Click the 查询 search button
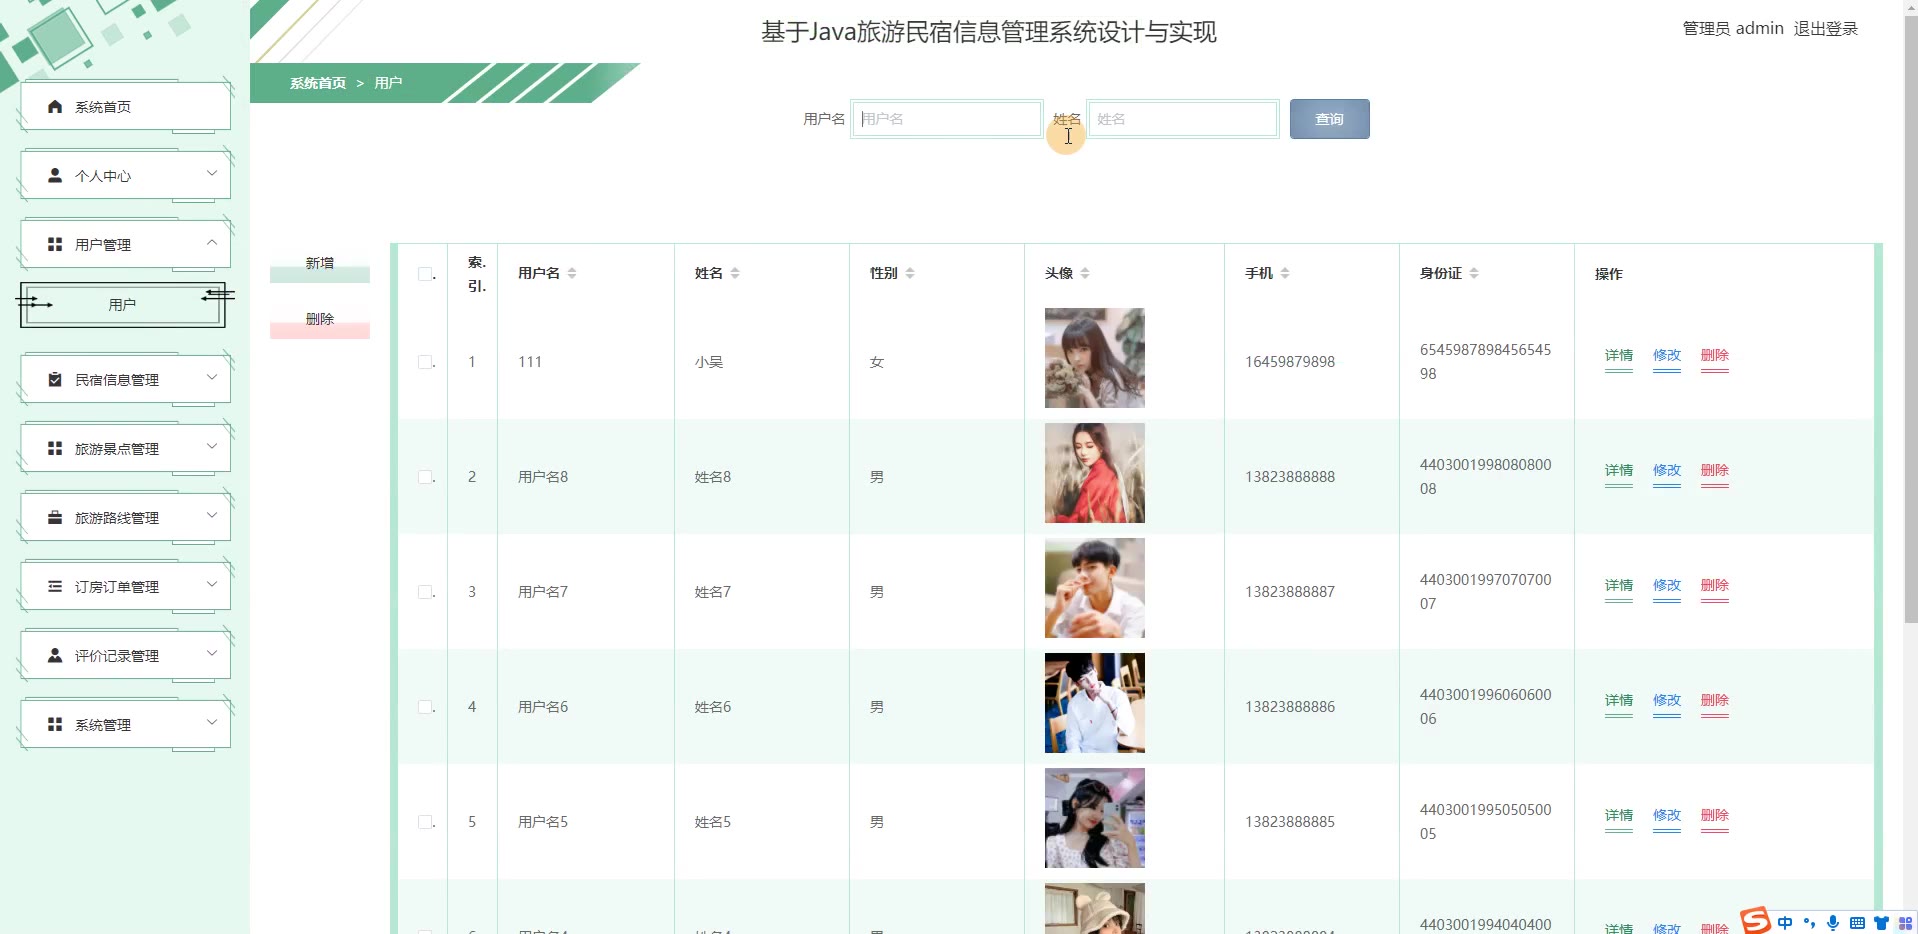The image size is (1918, 934). click(x=1329, y=119)
